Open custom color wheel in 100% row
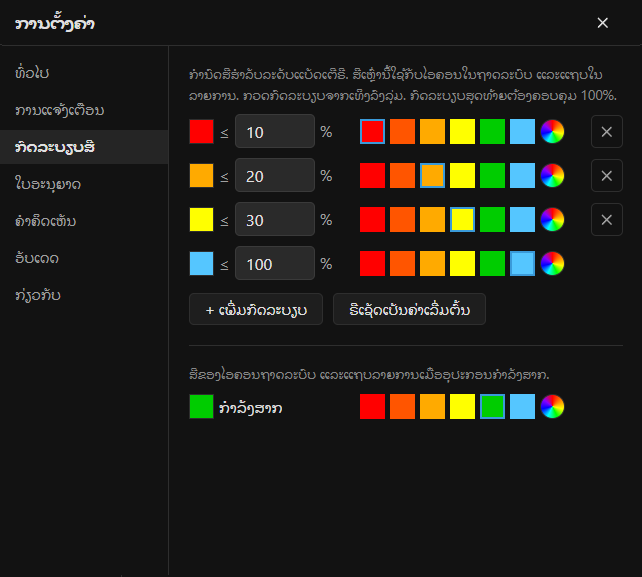Image resolution: width=642 pixels, height=577 pixels. click(552, 263)
